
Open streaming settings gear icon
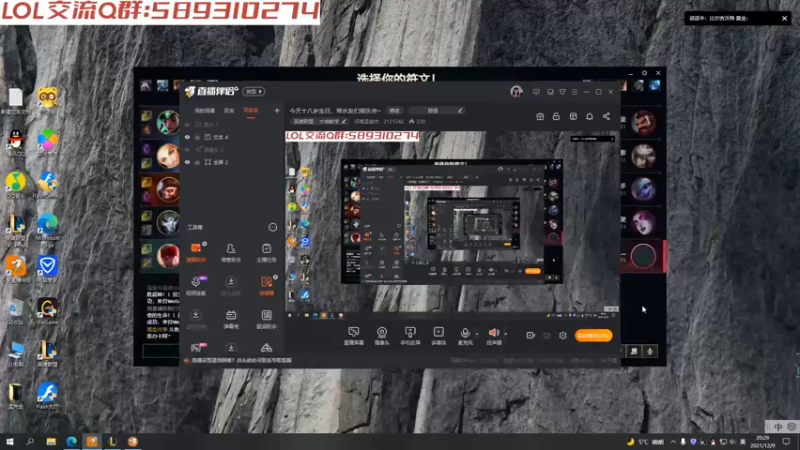(x=563, y=335)
